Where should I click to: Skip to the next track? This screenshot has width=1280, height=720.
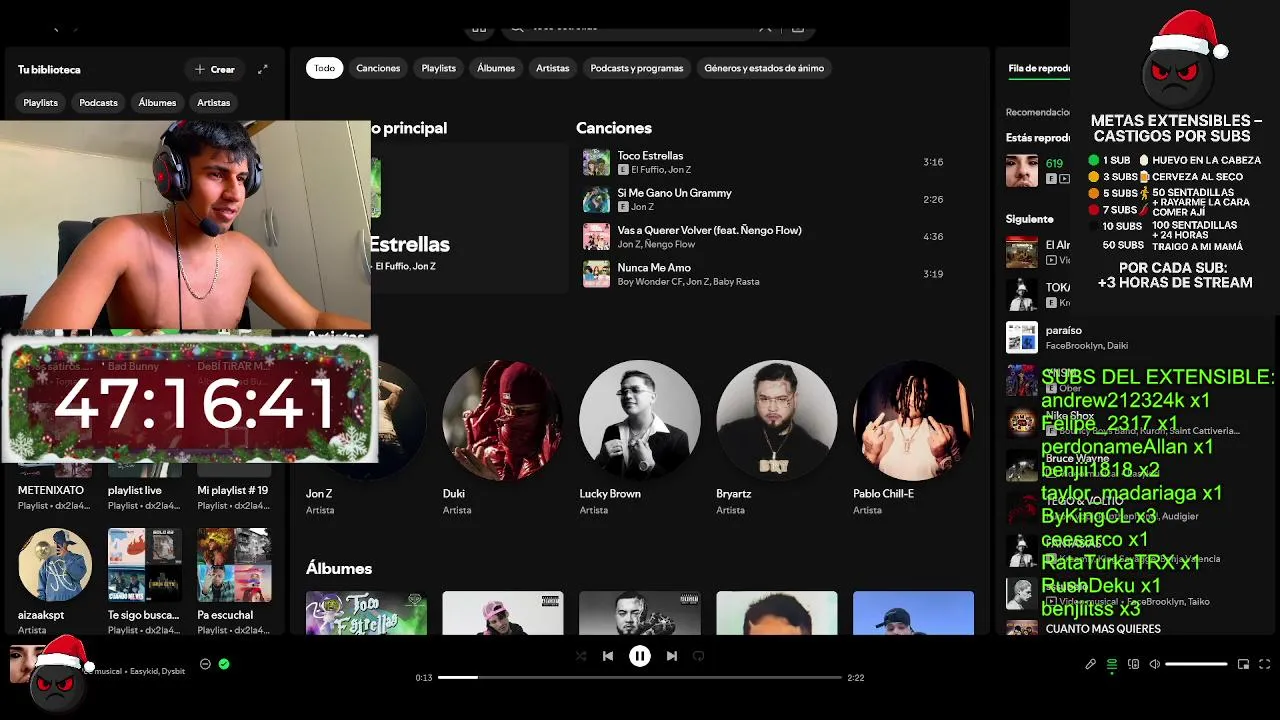pyautogui.click(x=672, y=656)
